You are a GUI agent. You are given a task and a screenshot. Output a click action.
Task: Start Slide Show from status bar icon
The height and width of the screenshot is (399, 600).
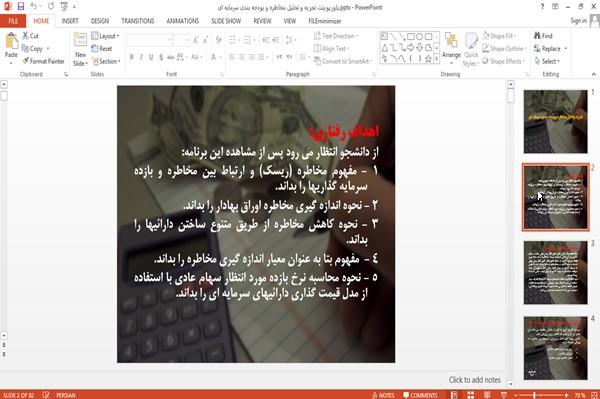click(504, 395)
